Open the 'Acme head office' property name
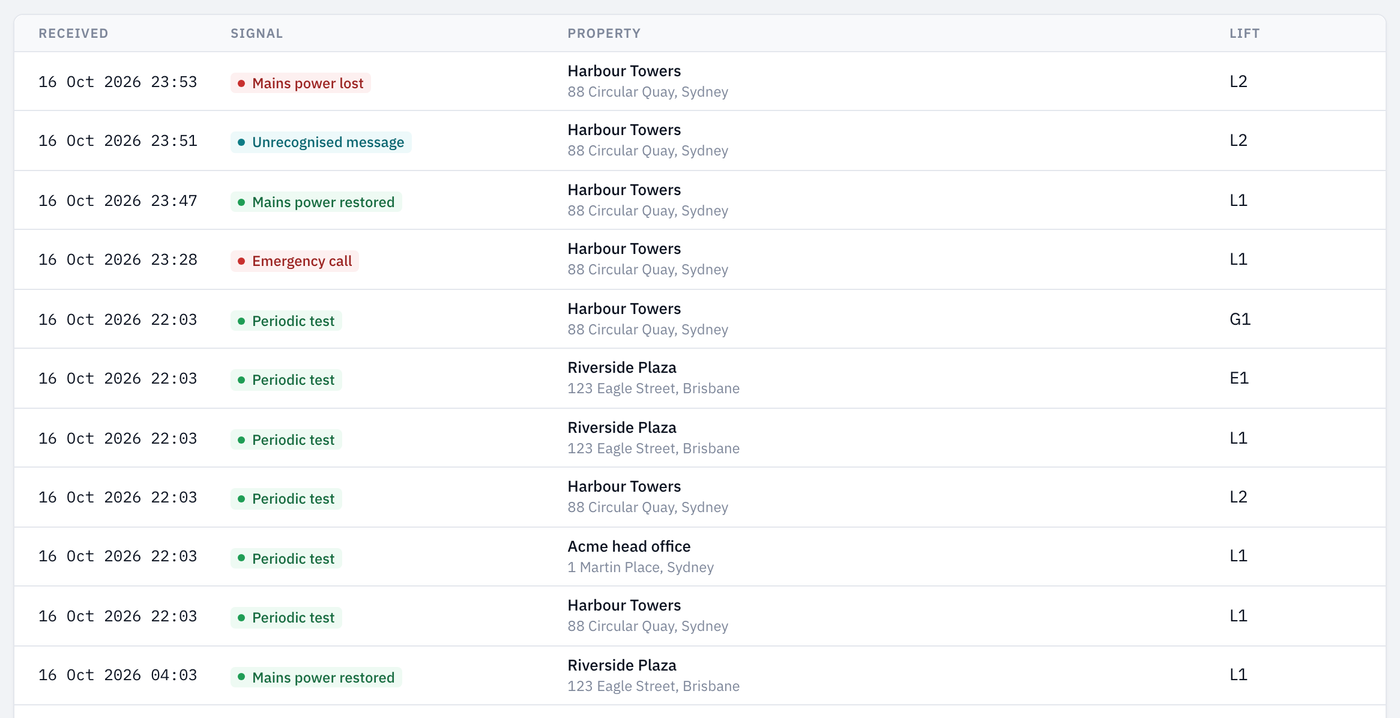The height and width of the screenshot is (718, 1400). (x=629, y=547)
